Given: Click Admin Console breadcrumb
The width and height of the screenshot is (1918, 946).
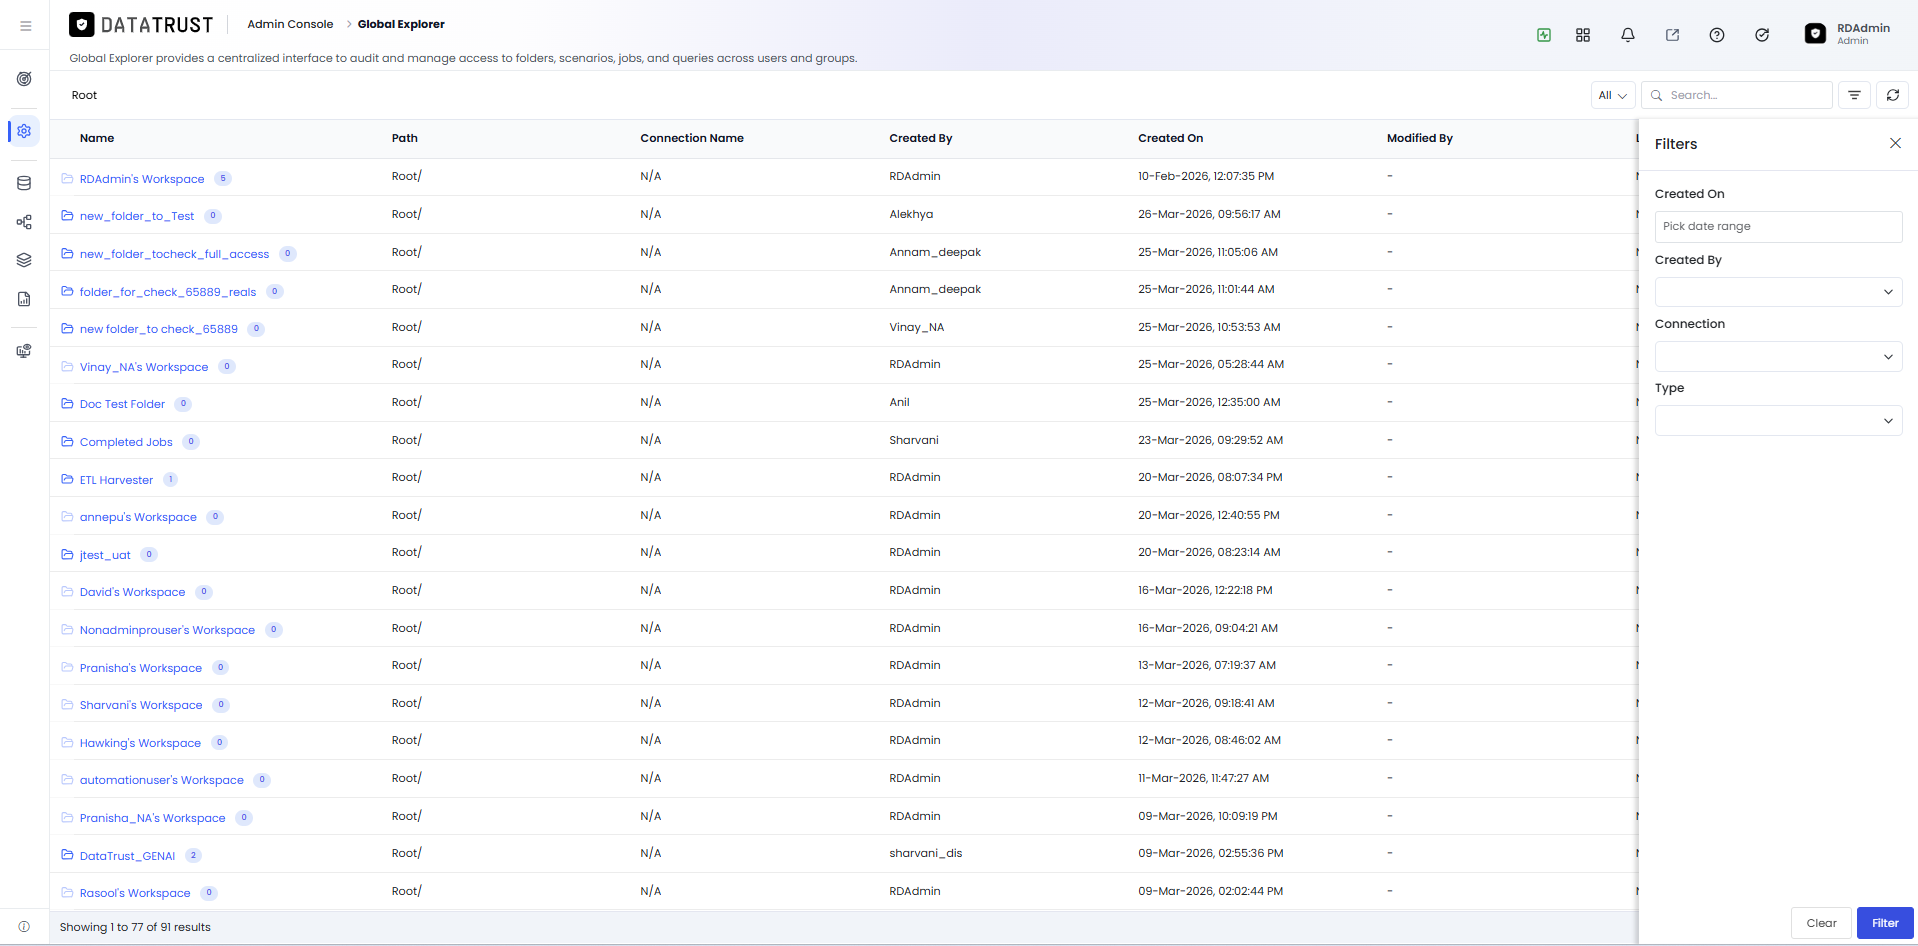Looking at the screenshot, I should tap(290, 24).
